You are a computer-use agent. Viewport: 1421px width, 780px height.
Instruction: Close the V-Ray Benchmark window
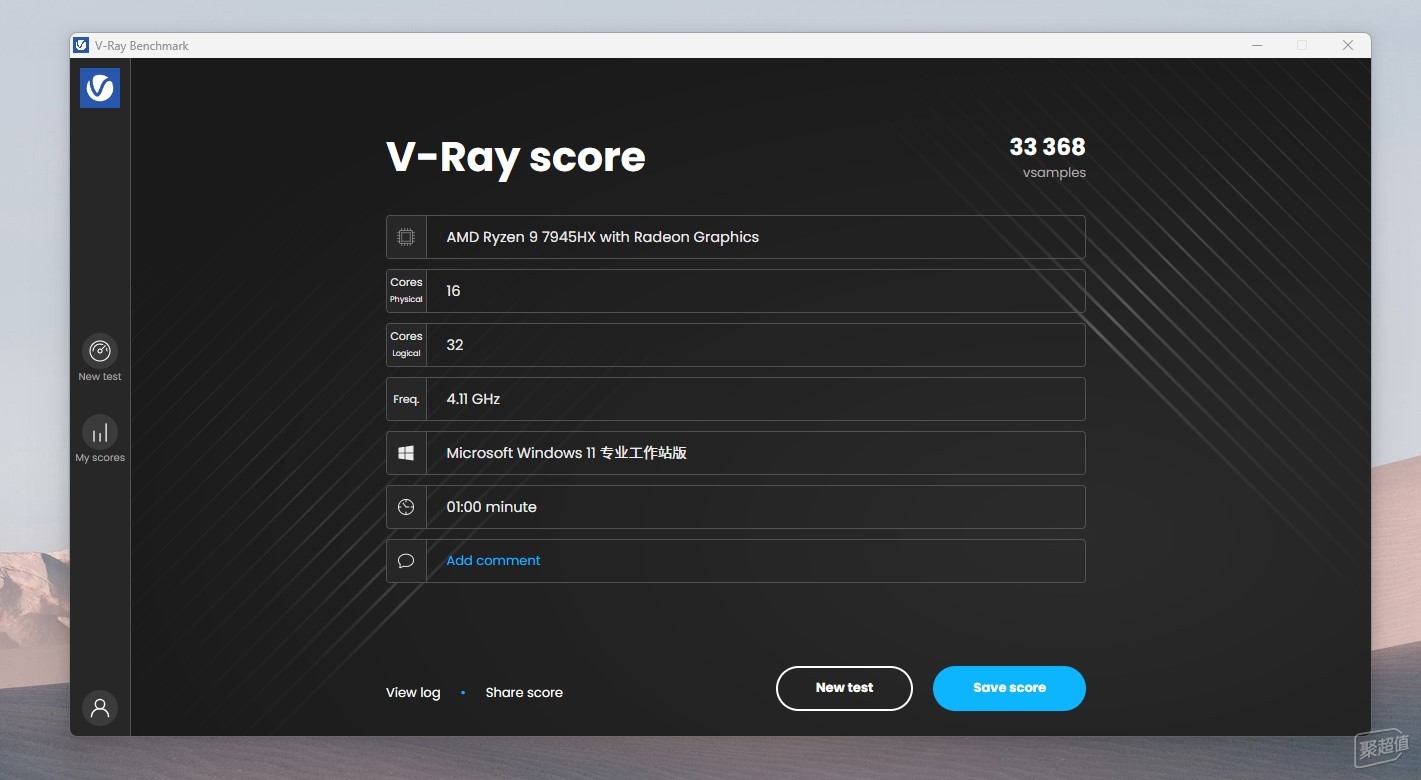pos(1347,45)
